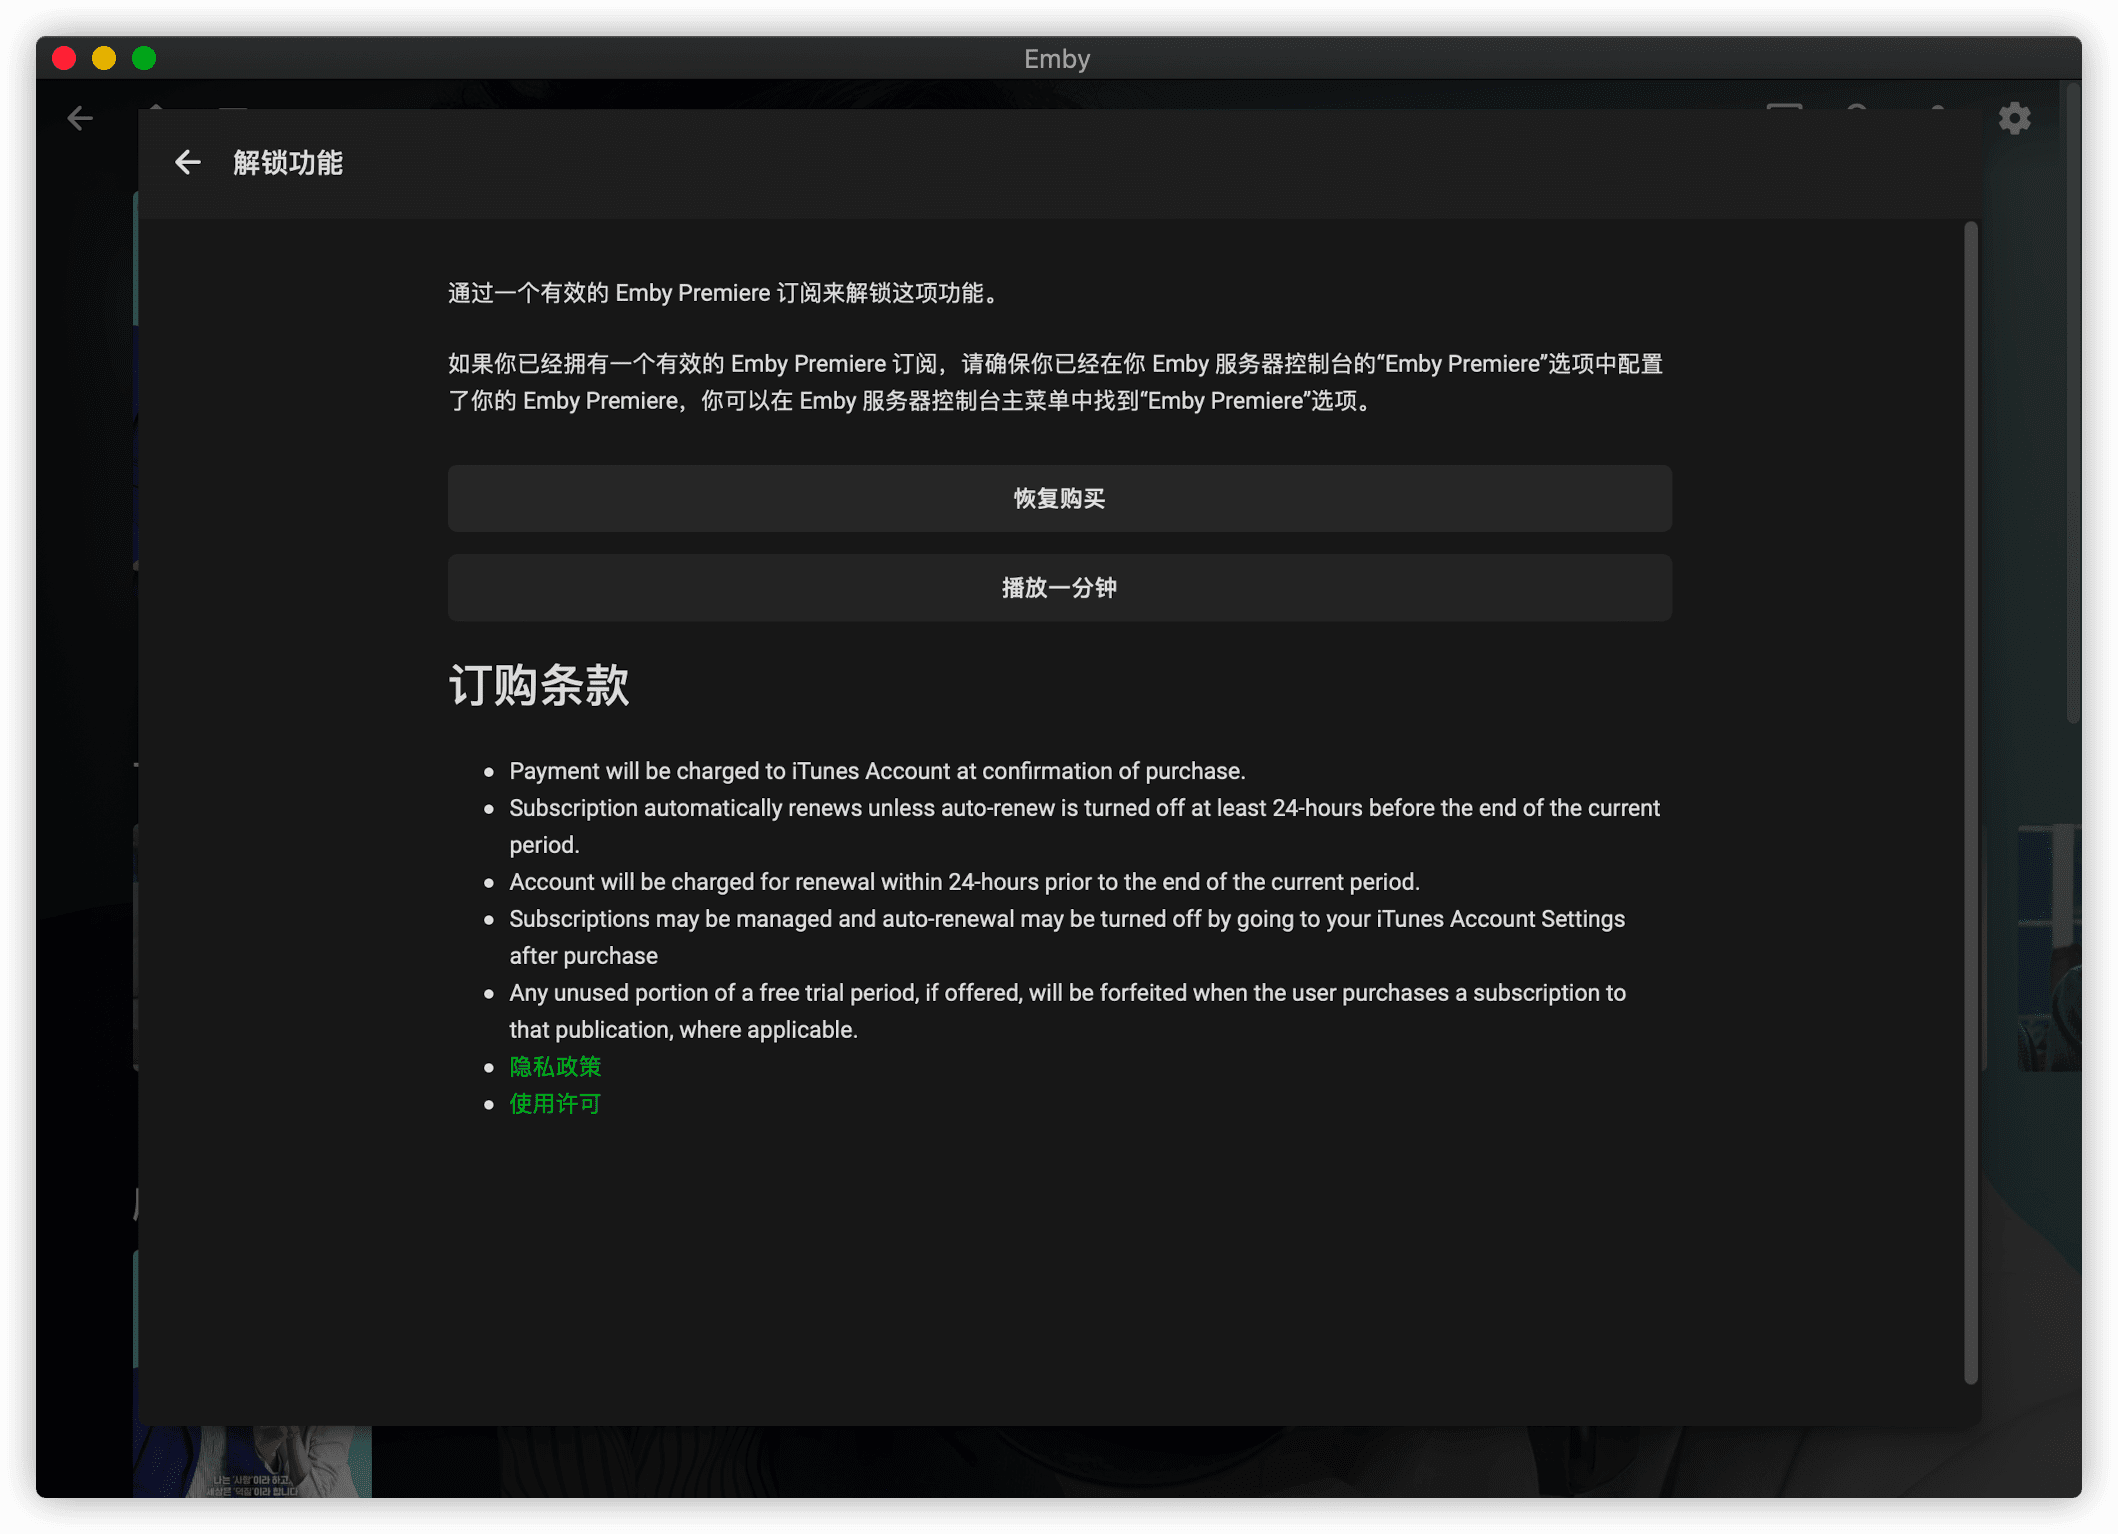Click the Payment will be charged bullet text

click(x=877, y=770)
